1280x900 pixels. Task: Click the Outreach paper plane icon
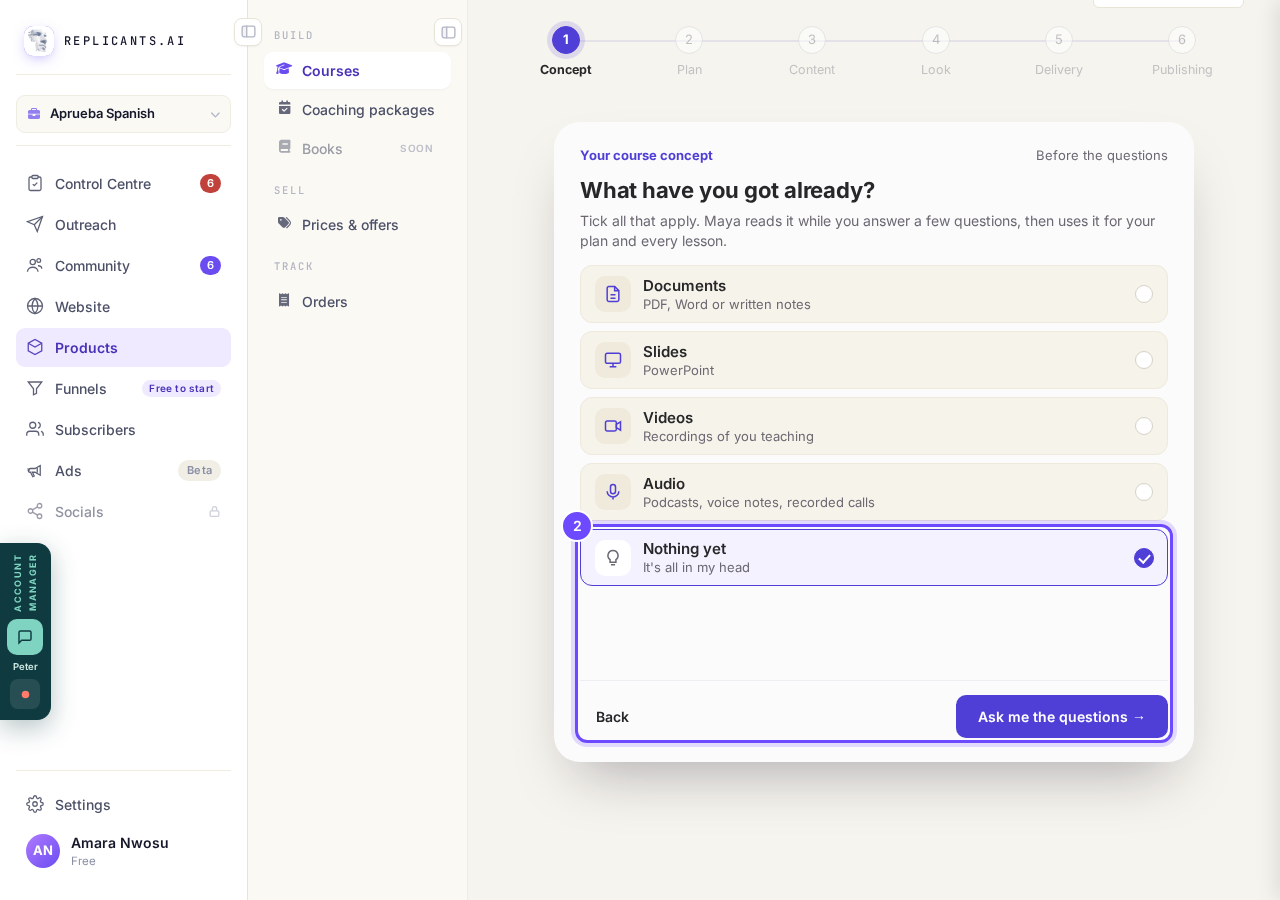35,224
